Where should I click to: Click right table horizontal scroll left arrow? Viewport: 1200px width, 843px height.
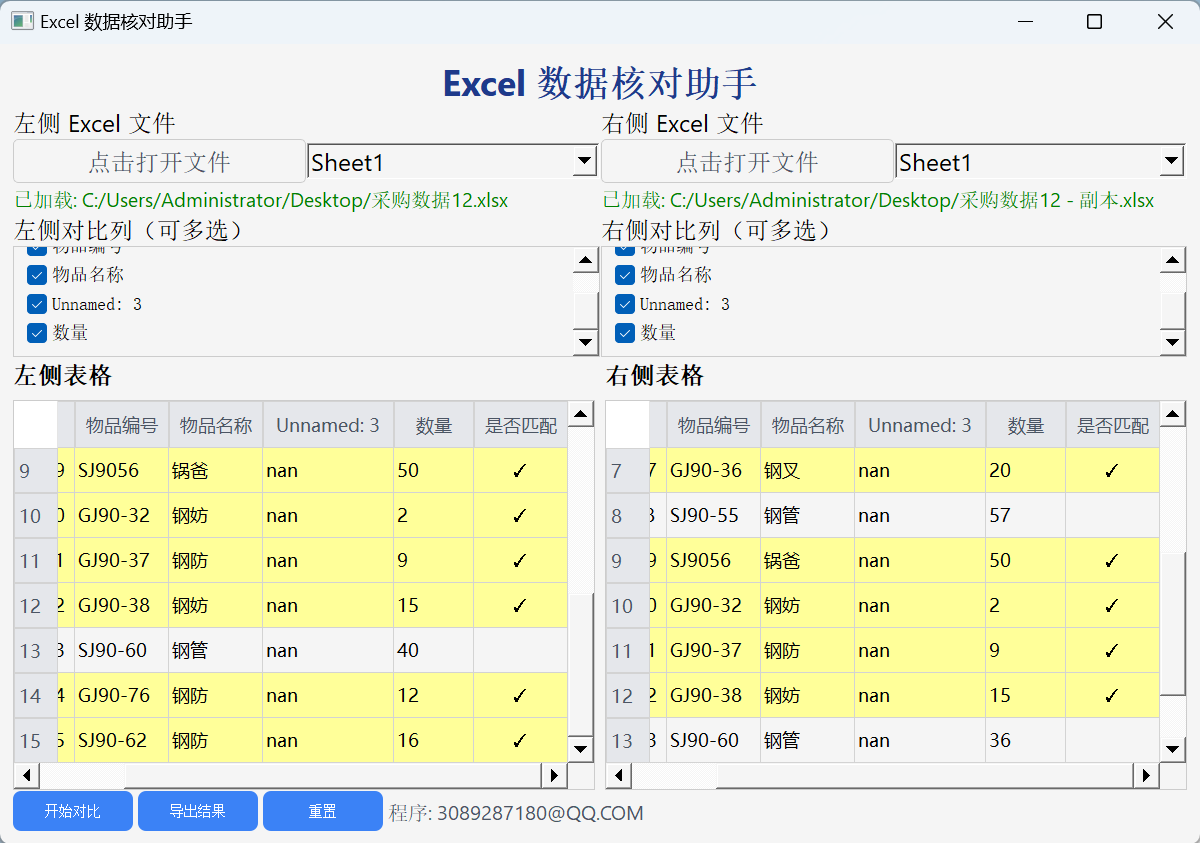coord(619,775)
